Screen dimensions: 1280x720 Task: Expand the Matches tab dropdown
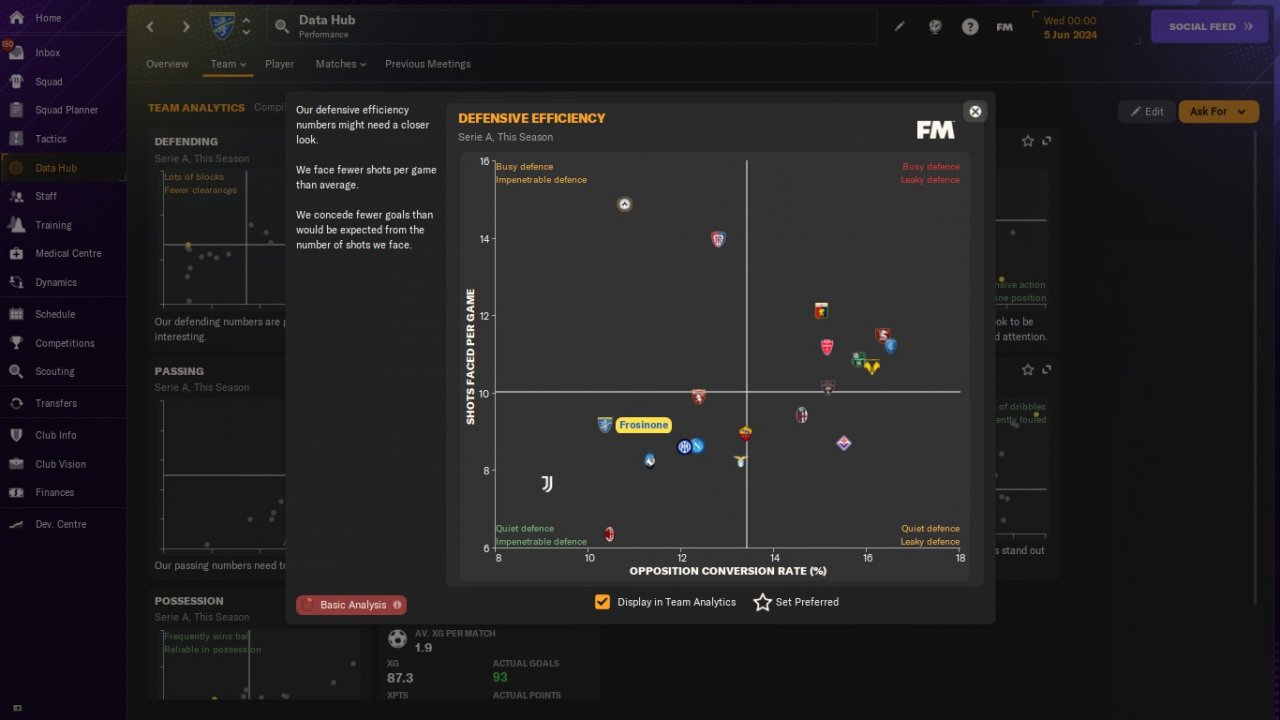(x=341, y=64)
